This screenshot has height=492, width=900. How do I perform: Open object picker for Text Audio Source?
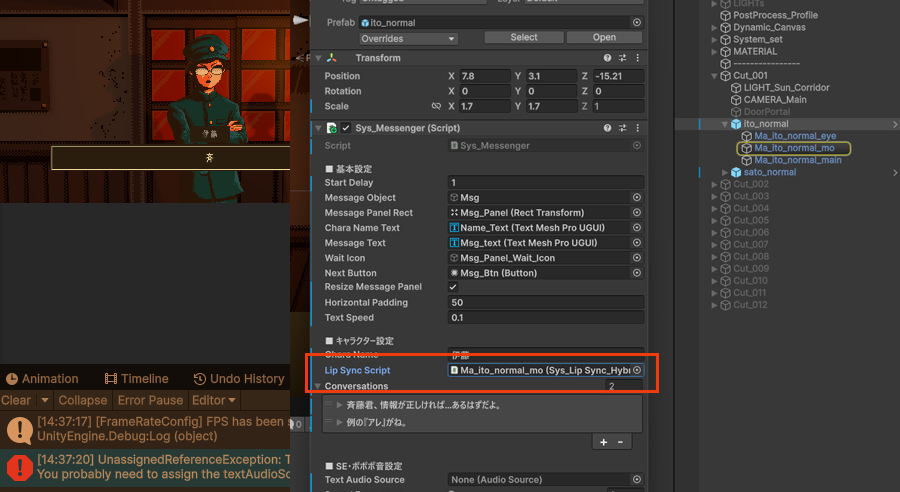[637, 481]
